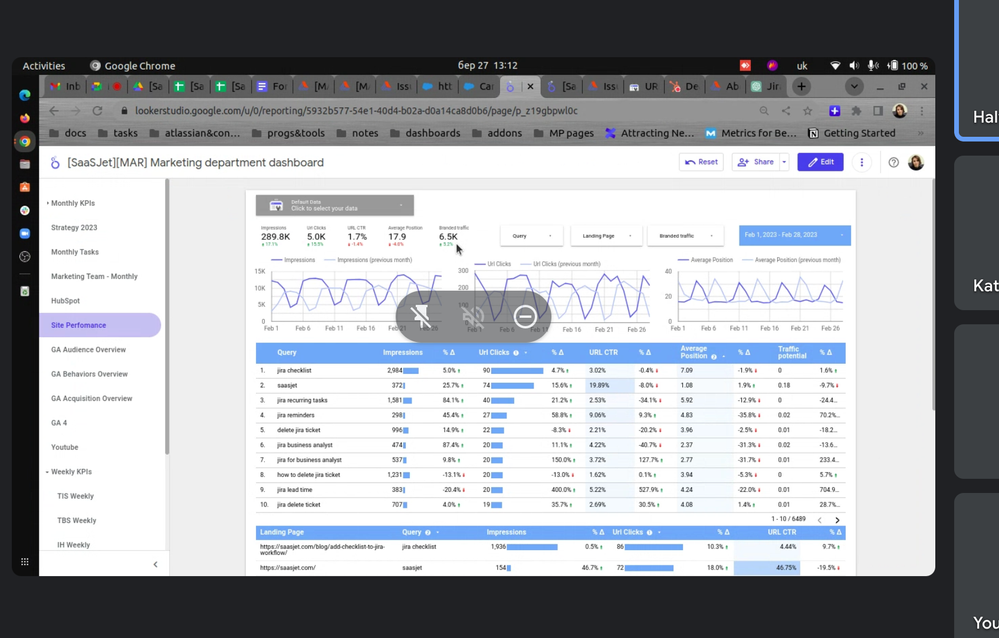Viewport: 999px width, 638px height.
Task: Click the info icon next to Url Clicks
Action: point(516,352)
